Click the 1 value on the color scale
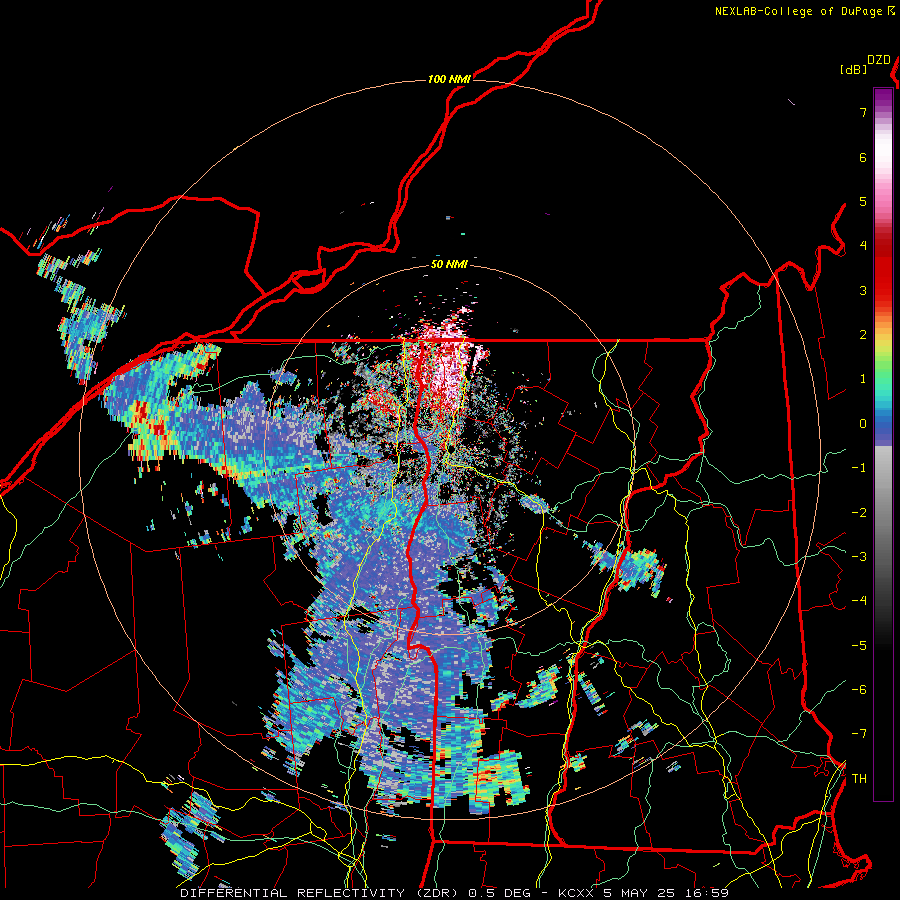This screenshot has width=900, height=900. pos(863,379)
